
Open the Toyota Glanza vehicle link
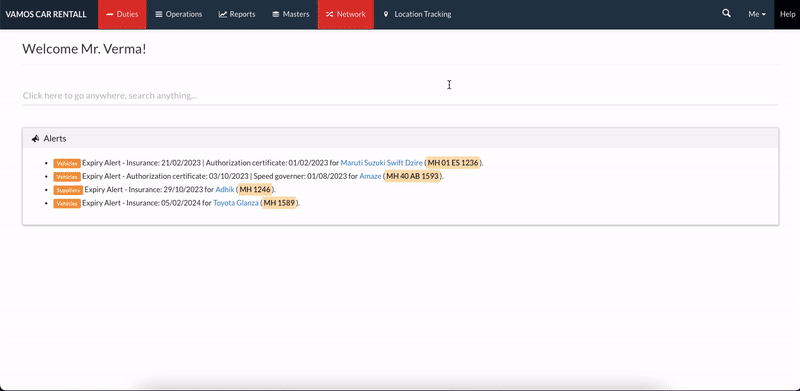tap(236, 203)
